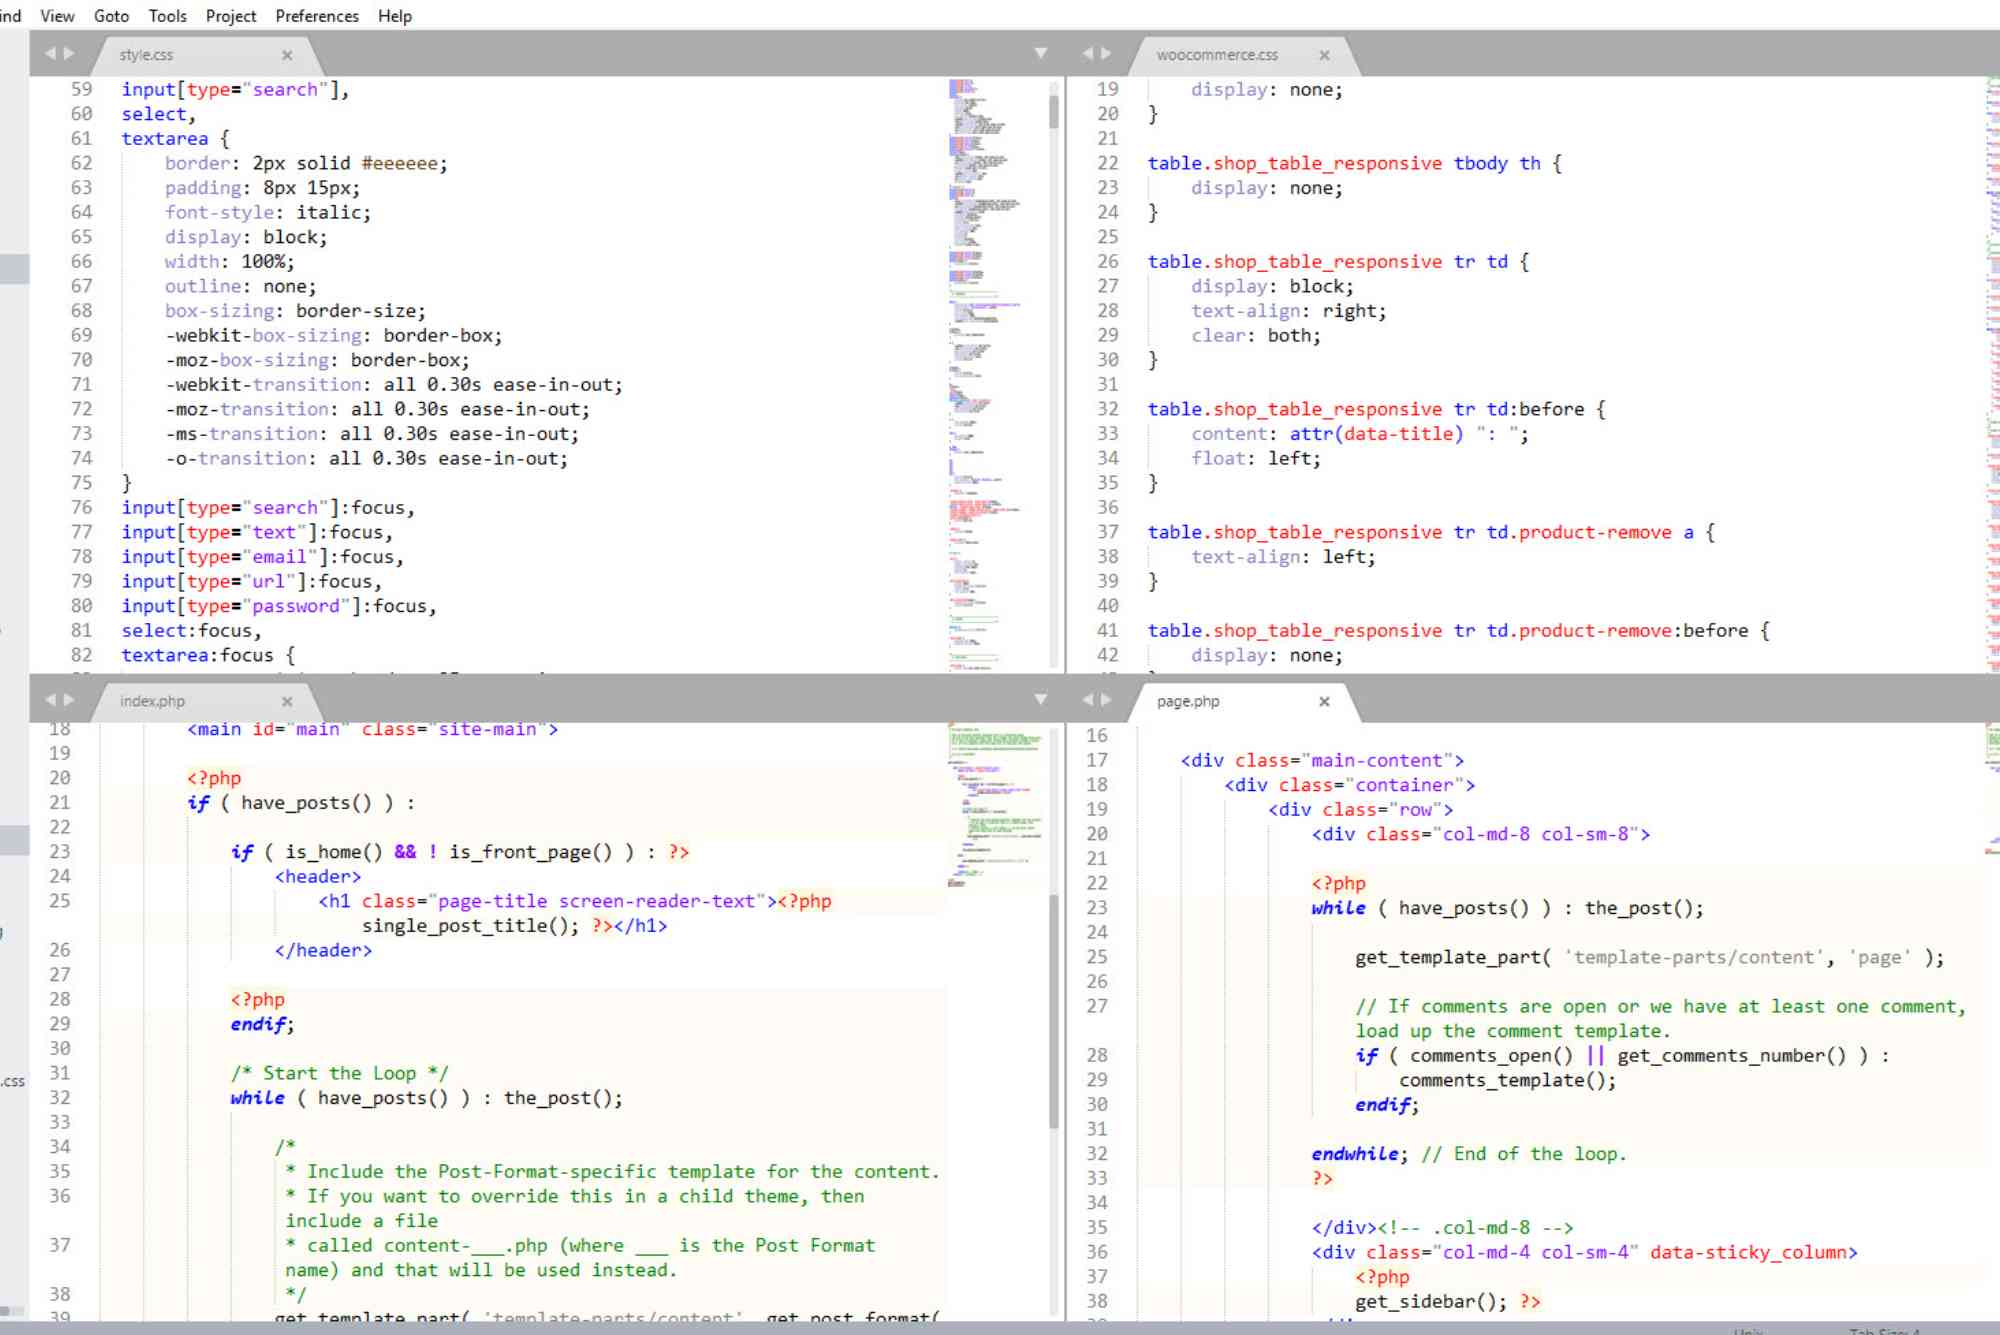
Task: Click 'clear: both;' in woocommerce.css
Action: click(1255, 335)
